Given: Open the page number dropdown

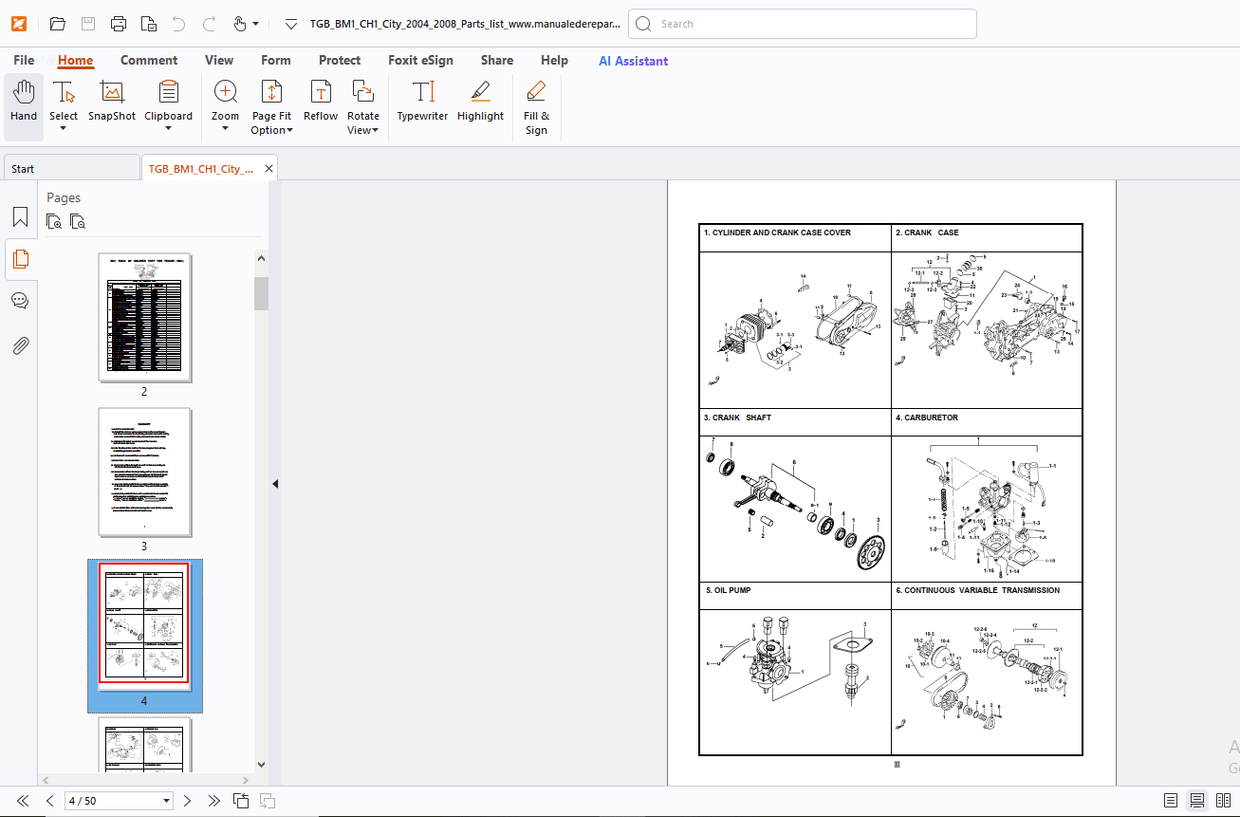Looking at the screenshot, I should pos(167,801).
